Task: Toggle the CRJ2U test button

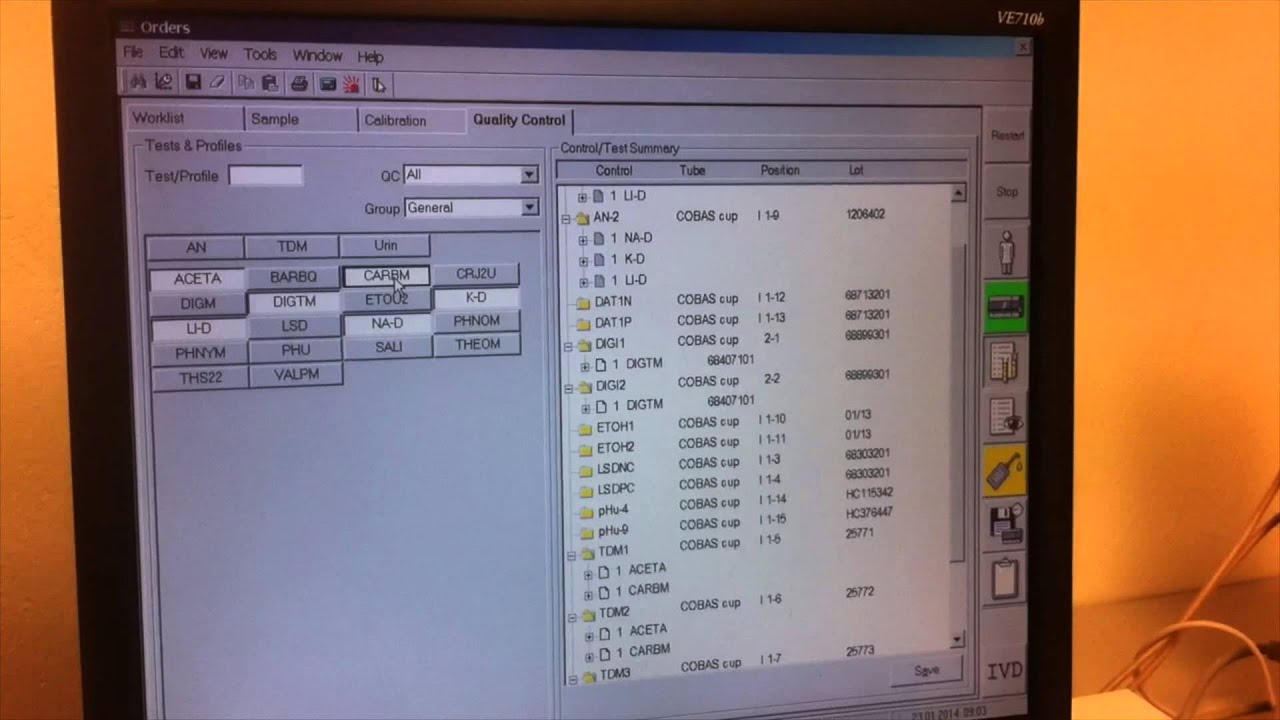Action: [x=476, y=273]
